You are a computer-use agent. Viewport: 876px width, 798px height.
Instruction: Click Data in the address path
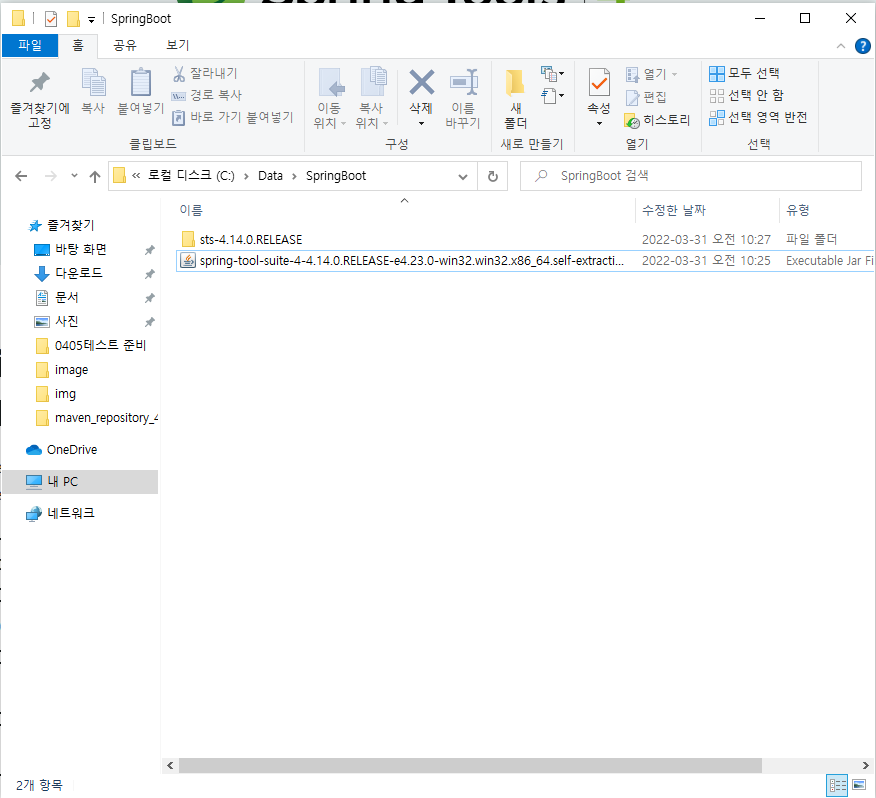270,176
